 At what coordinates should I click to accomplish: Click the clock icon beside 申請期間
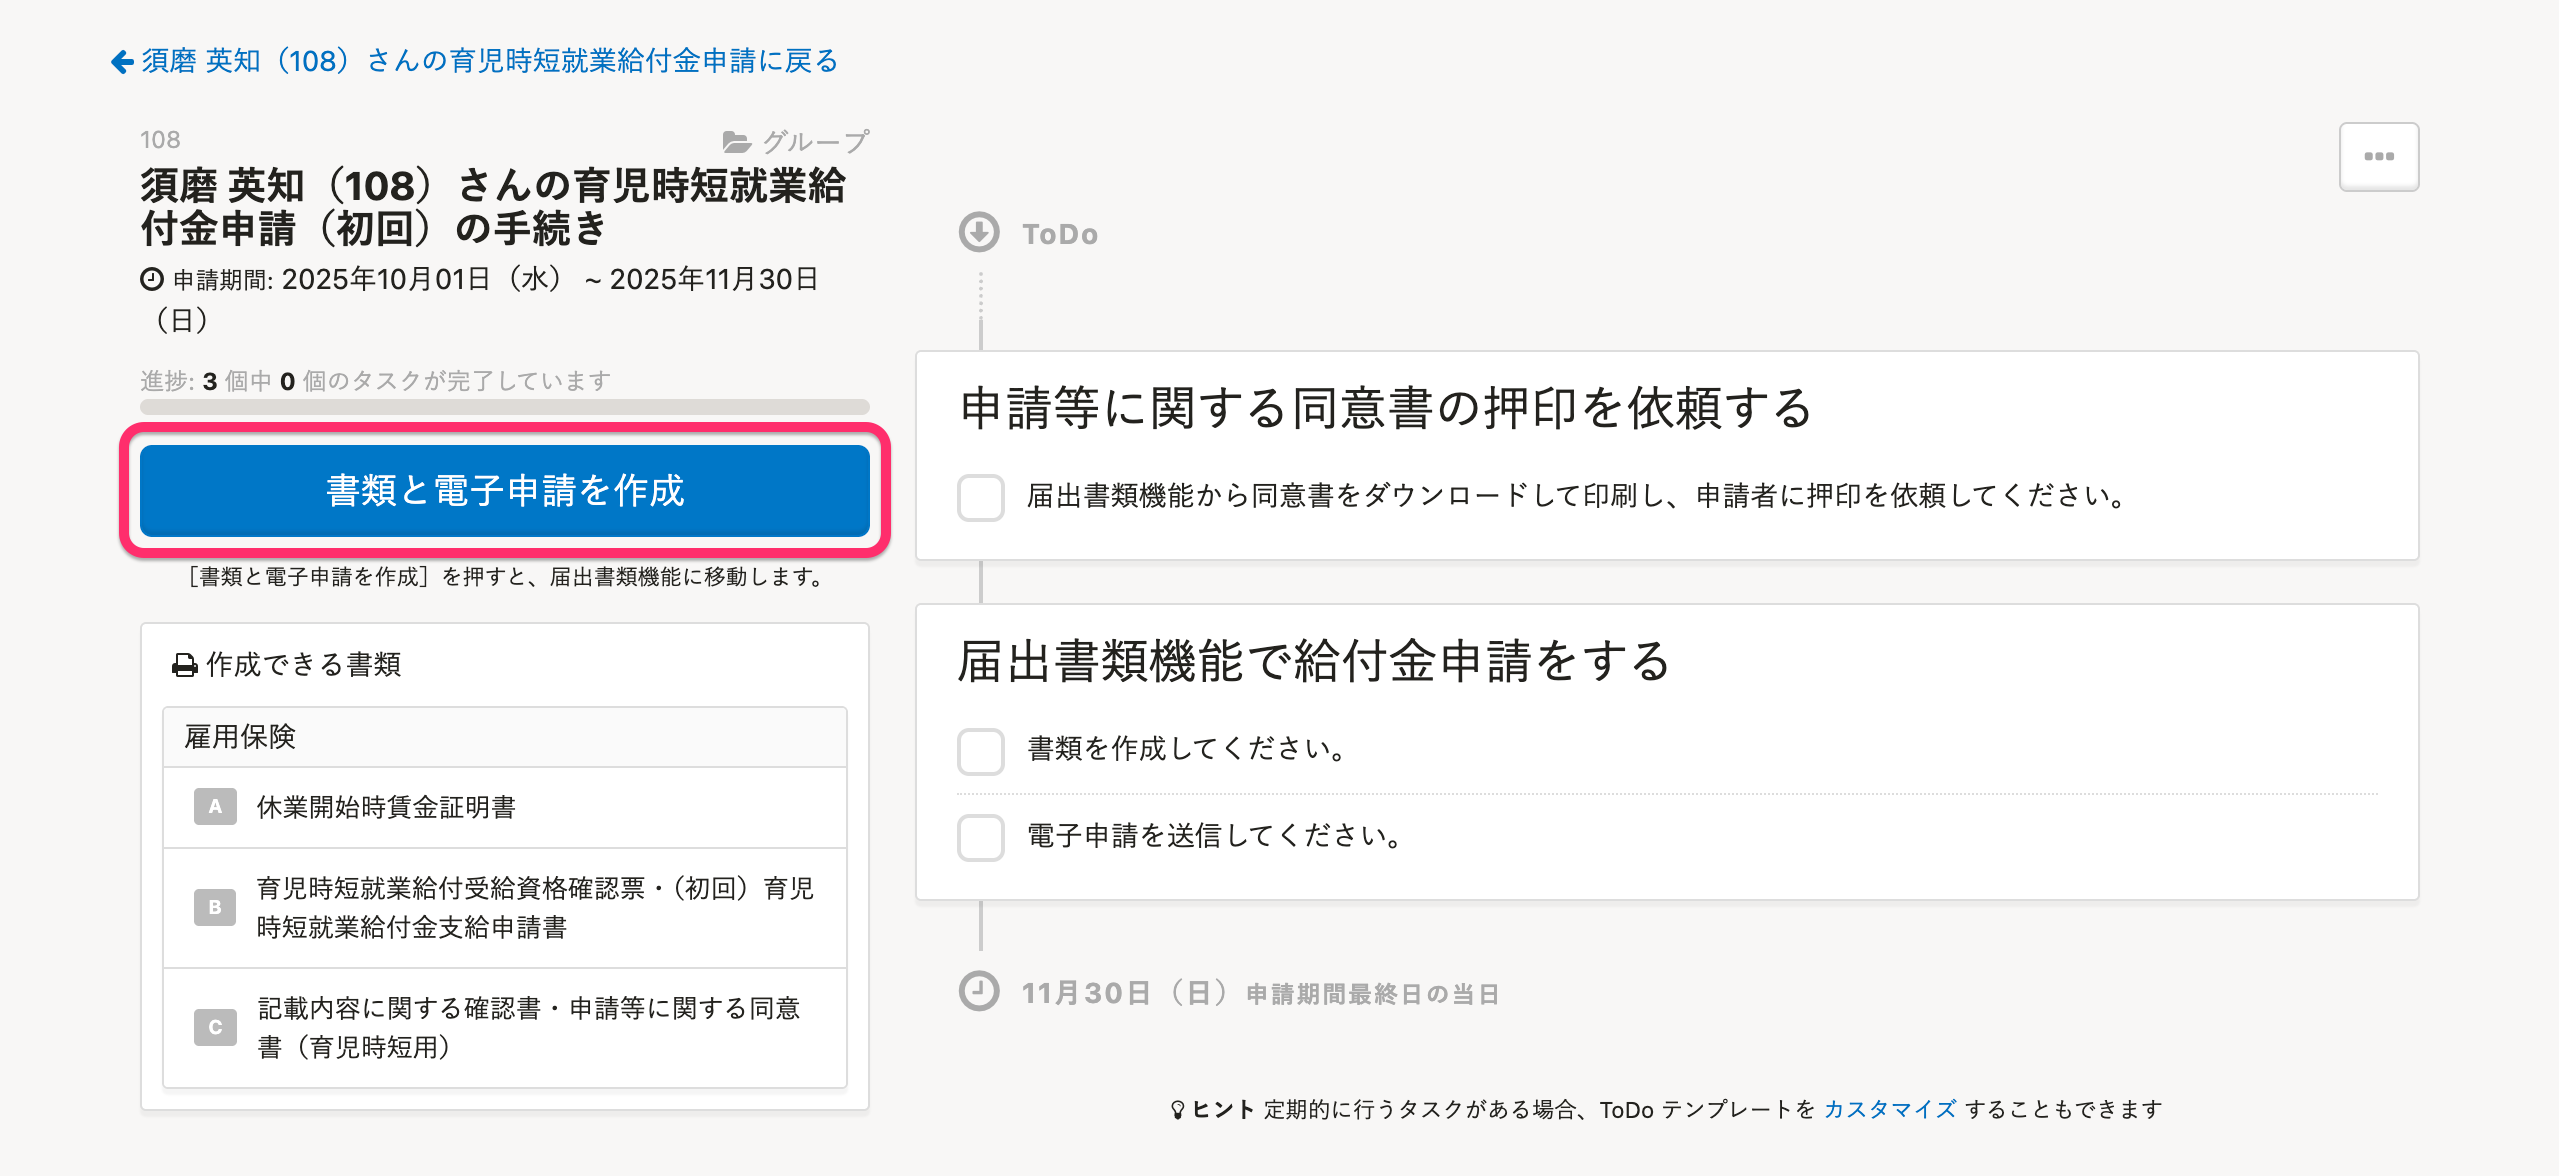tap(152, 279)
